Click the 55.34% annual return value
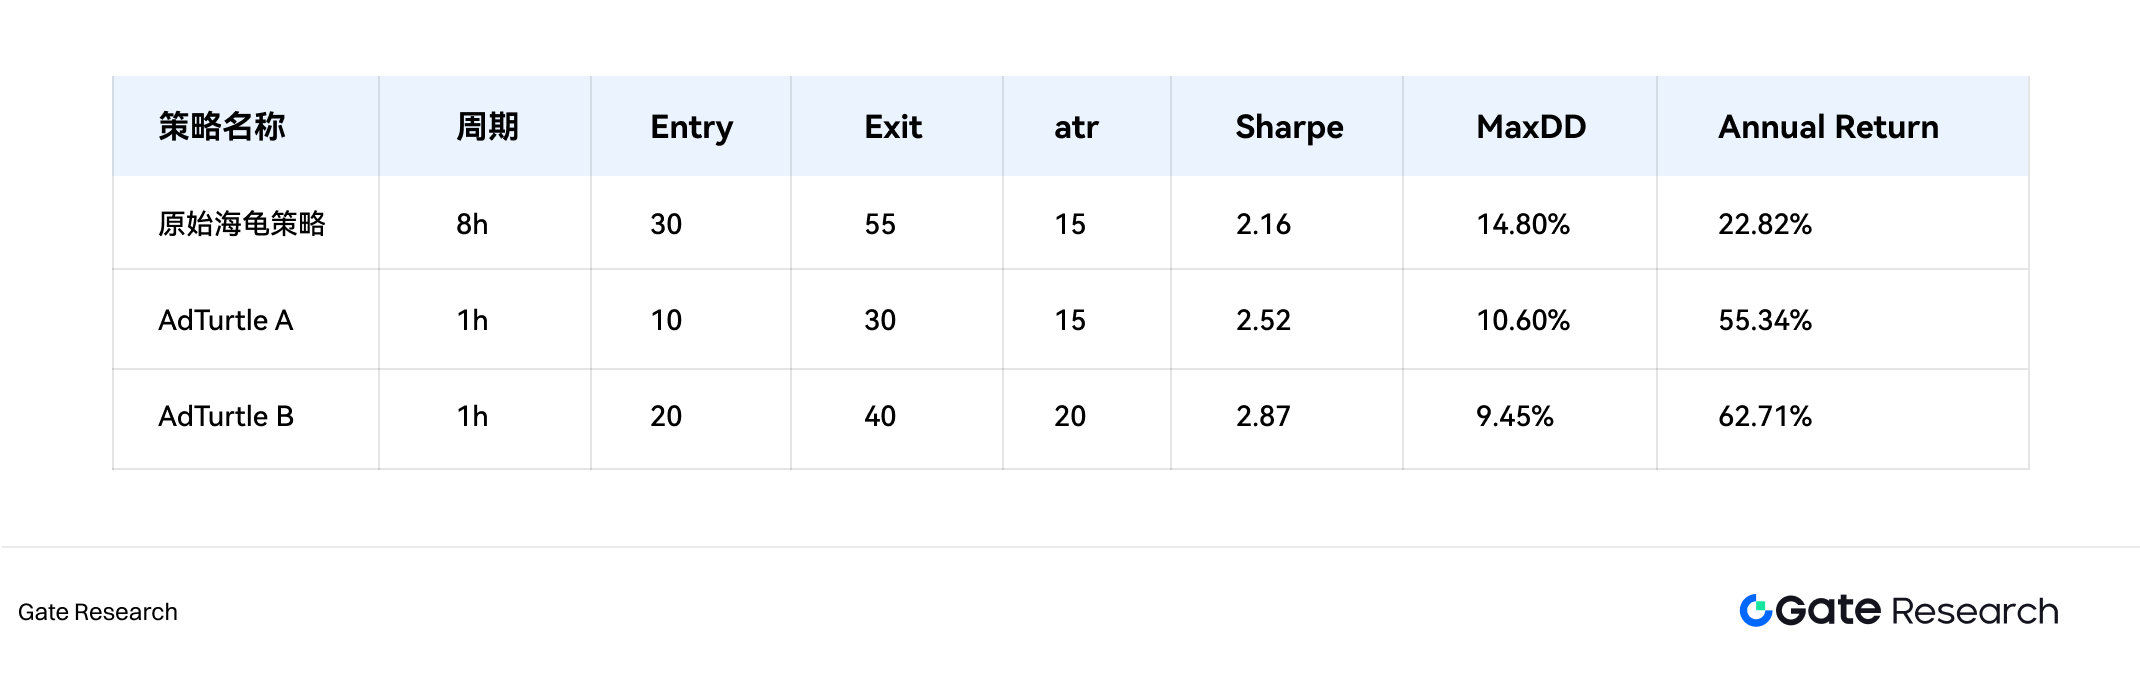Image resolution: width=2140 pixels, height=676 pixels. coord(1765,320)
